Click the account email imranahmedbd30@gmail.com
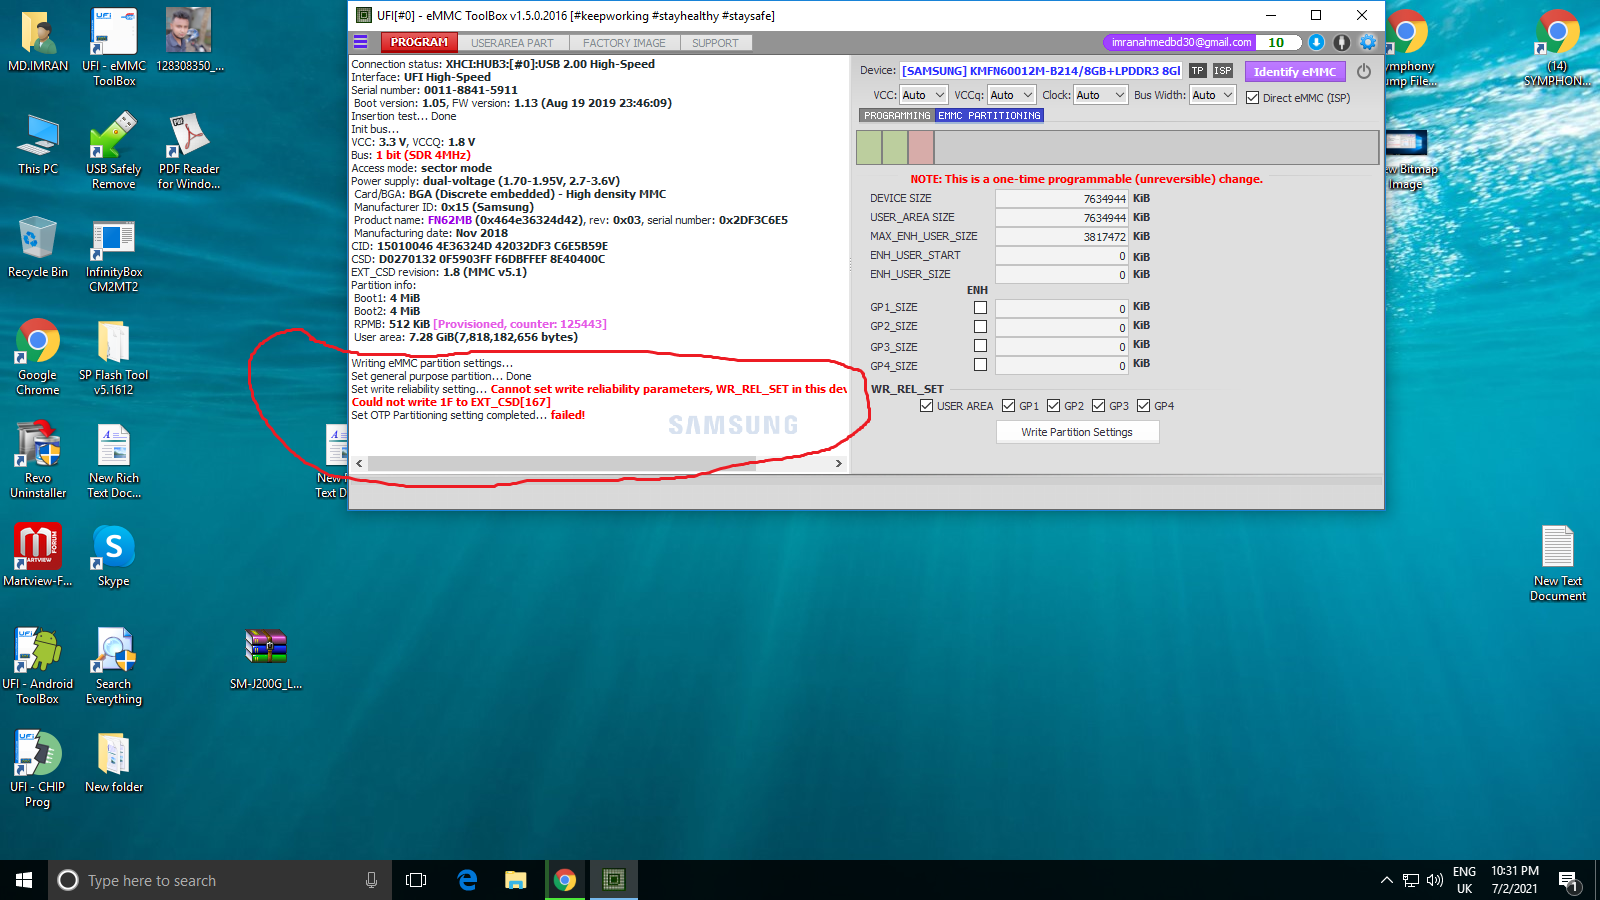This screenshot has height=900, width=1600. coord(1181,42)
